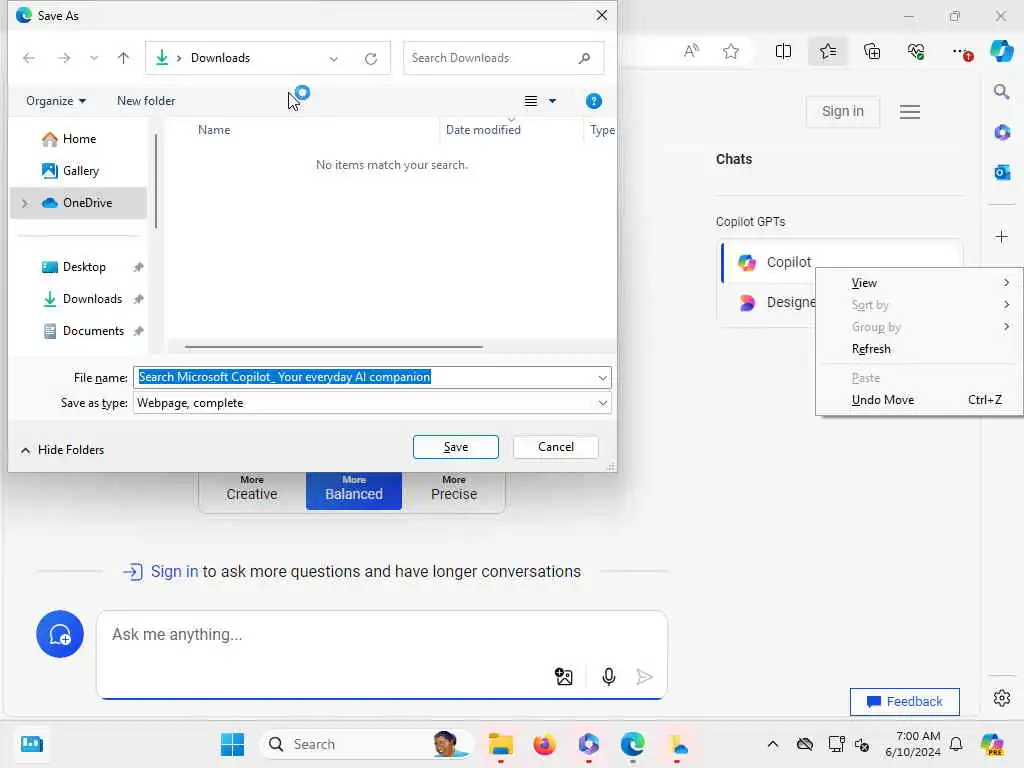Open Copilot sidebar icon in Edge

tap(1001, 51)
